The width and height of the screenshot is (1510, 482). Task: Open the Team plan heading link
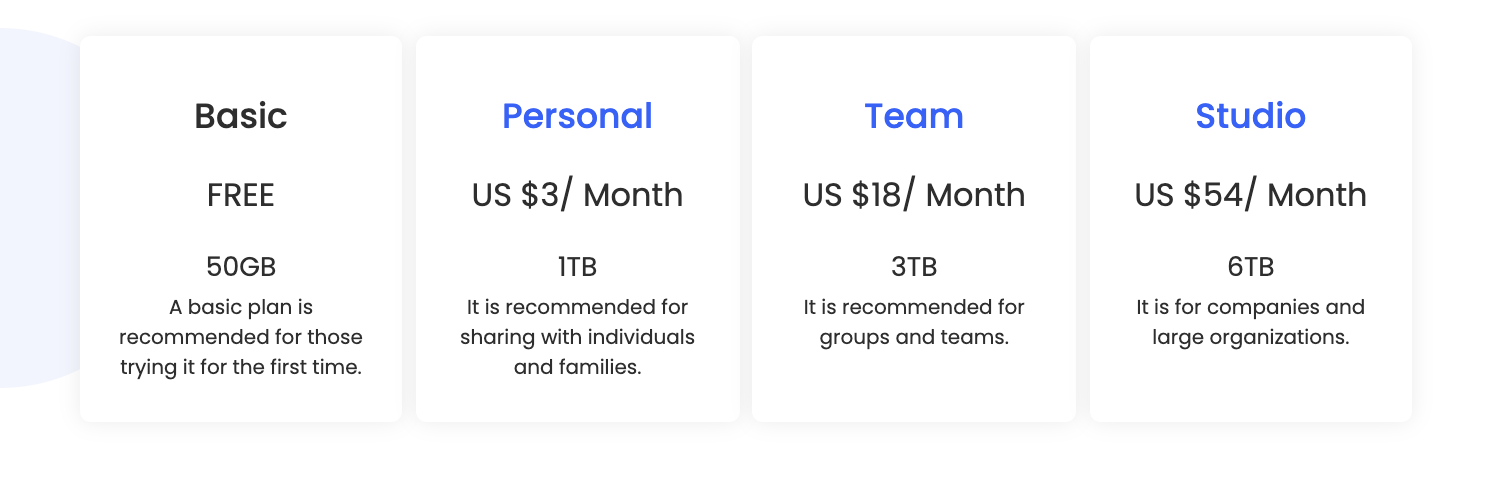coord(914,116)
